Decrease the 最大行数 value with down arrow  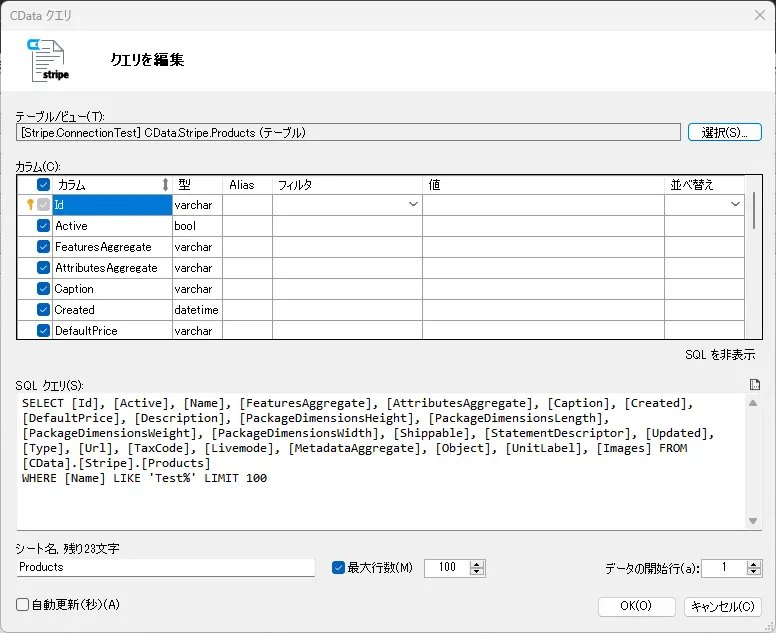(477, 572)
